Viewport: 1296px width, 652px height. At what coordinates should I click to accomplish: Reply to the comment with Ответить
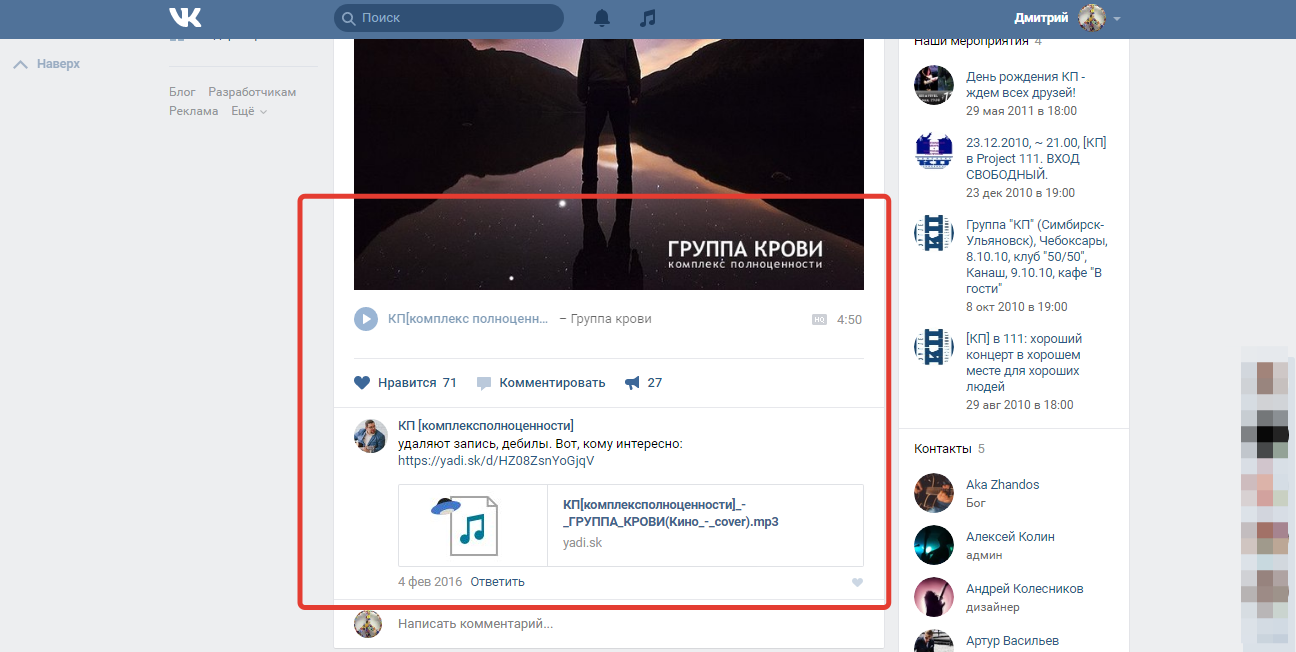point(497,581)
